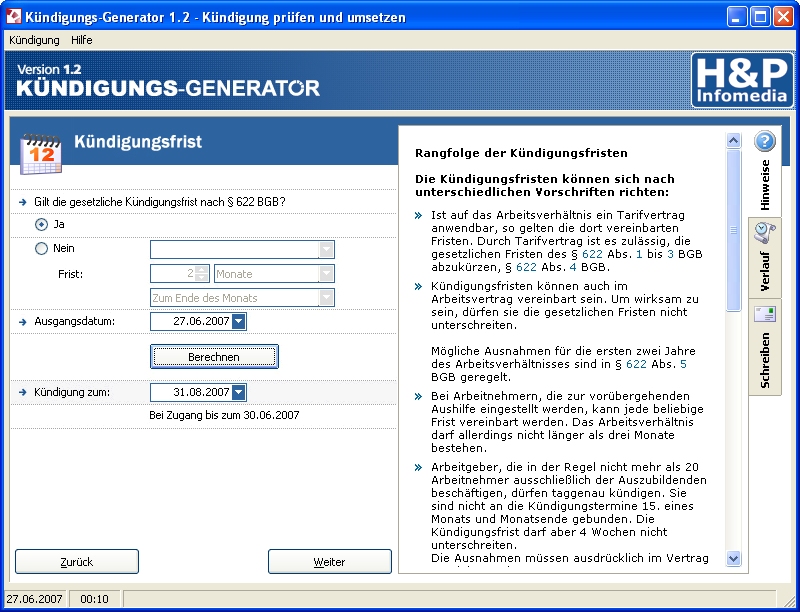
Task: Switch to the Schreiben tab
Action: (765, 347)
